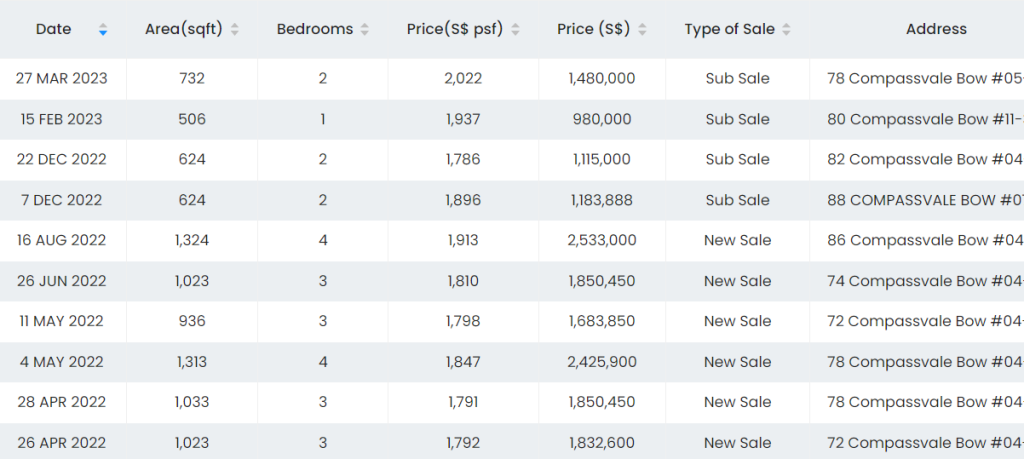Select the Date column header label
This screenshot has height=459, width=1024.
pos(54,29)
